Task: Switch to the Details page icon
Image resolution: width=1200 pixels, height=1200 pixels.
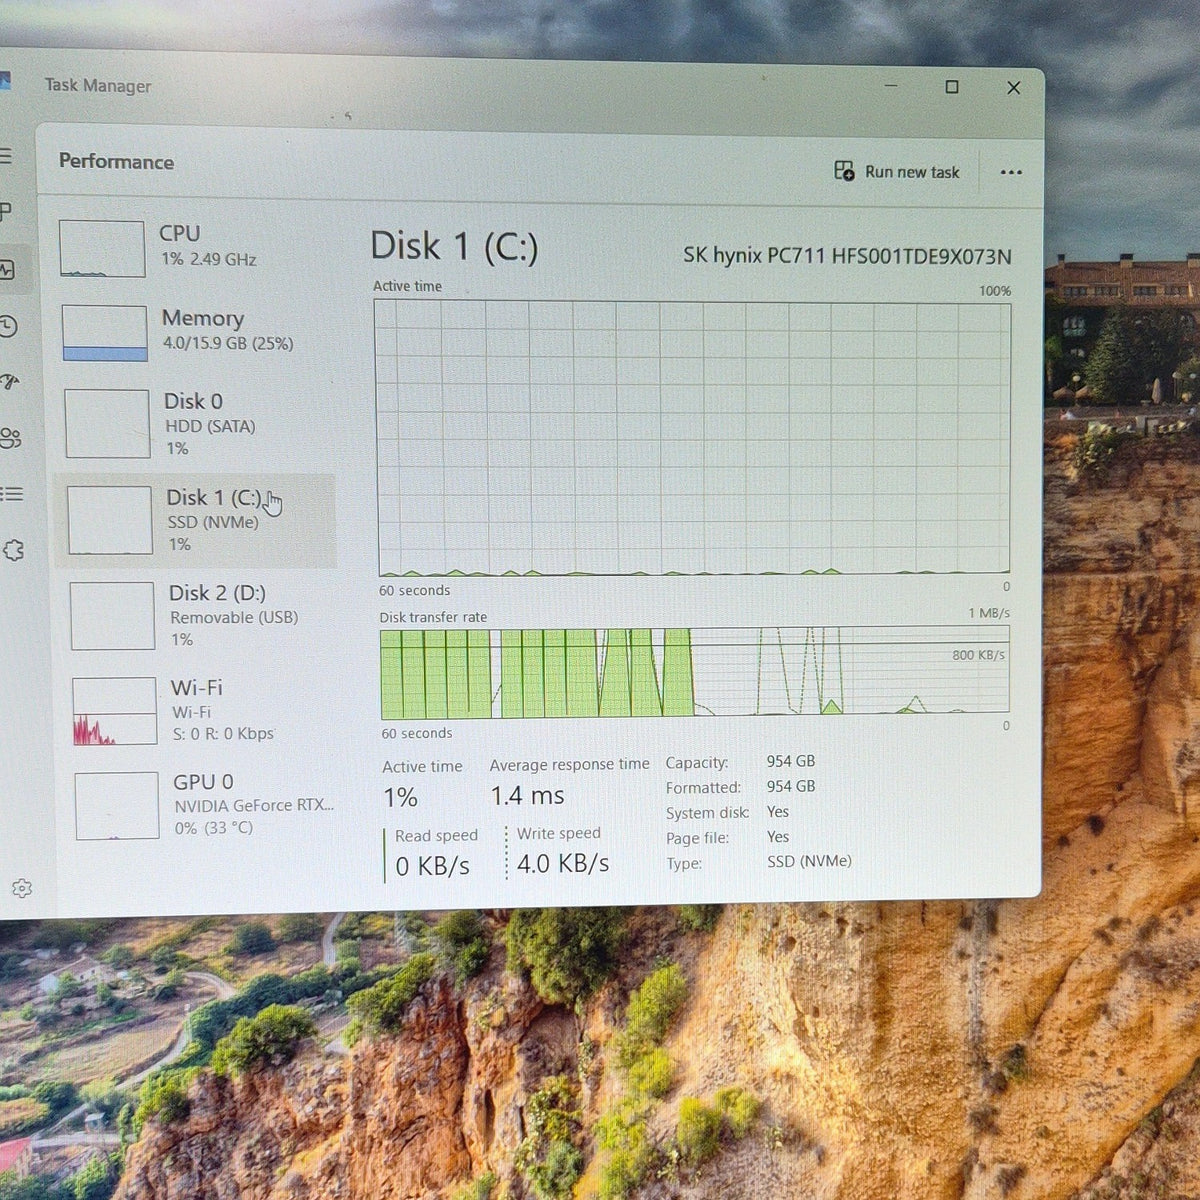Action: 12,494
